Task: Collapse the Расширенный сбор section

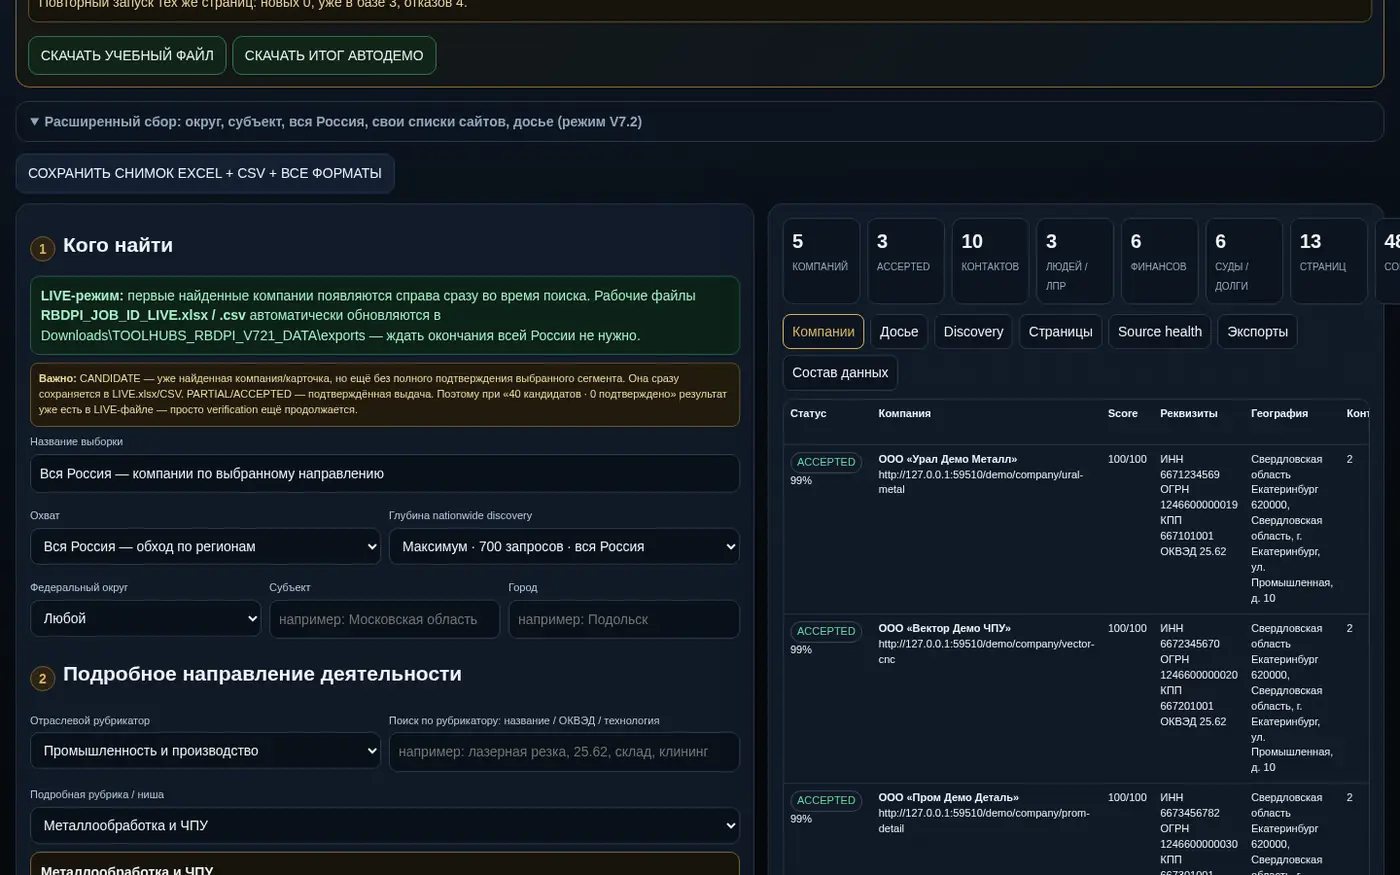Action: click(x=336, y=122)
